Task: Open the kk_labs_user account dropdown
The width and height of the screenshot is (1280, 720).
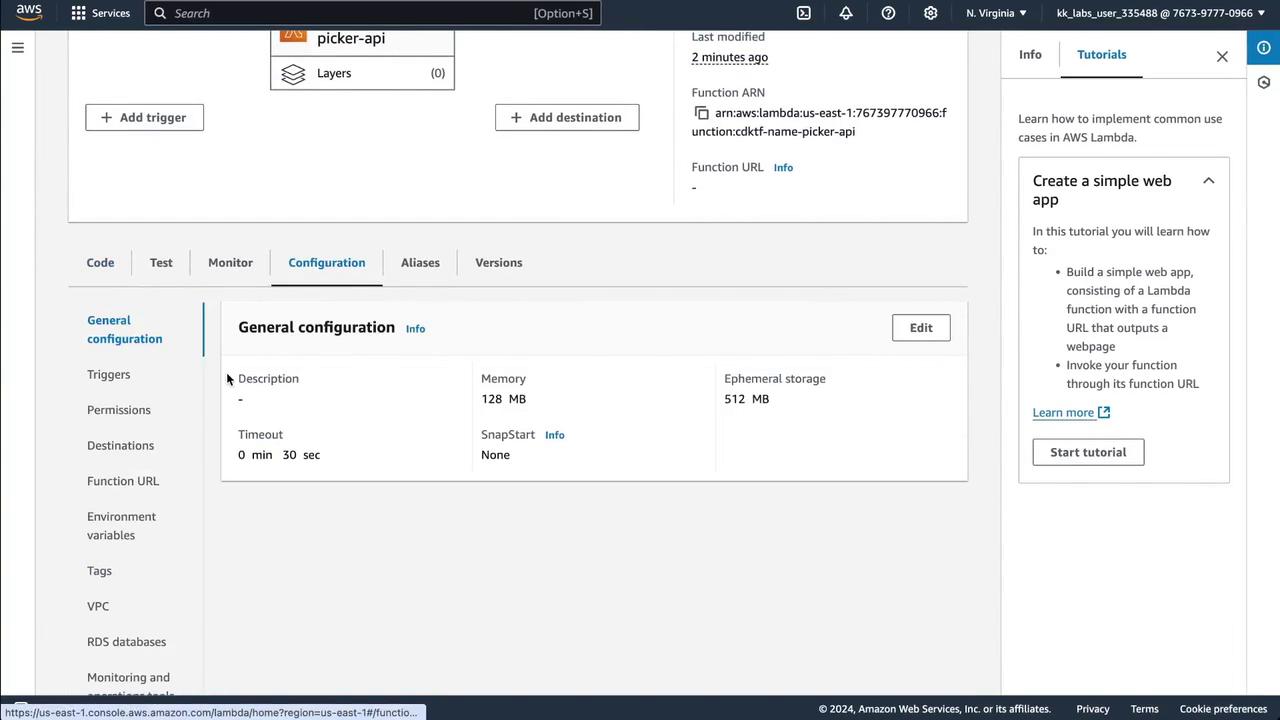Action: click(1161, 13)
